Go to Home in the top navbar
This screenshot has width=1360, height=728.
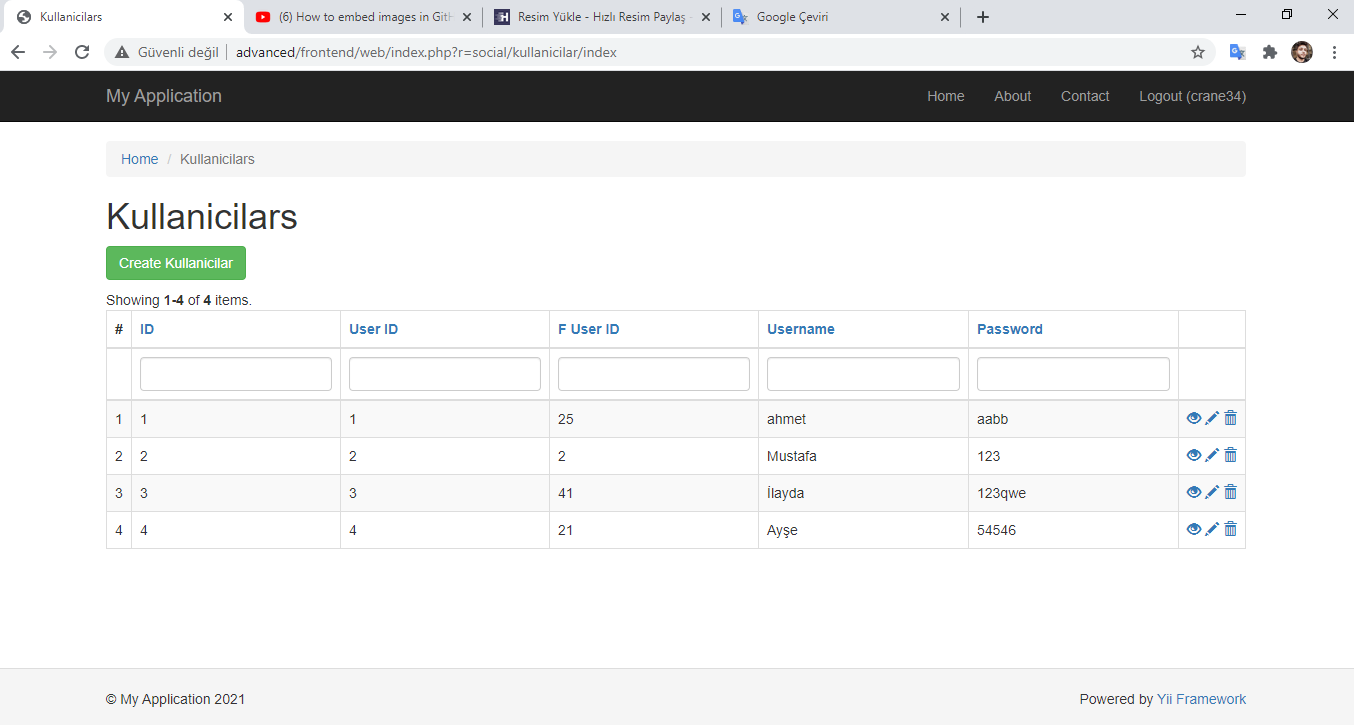point(946,96)
